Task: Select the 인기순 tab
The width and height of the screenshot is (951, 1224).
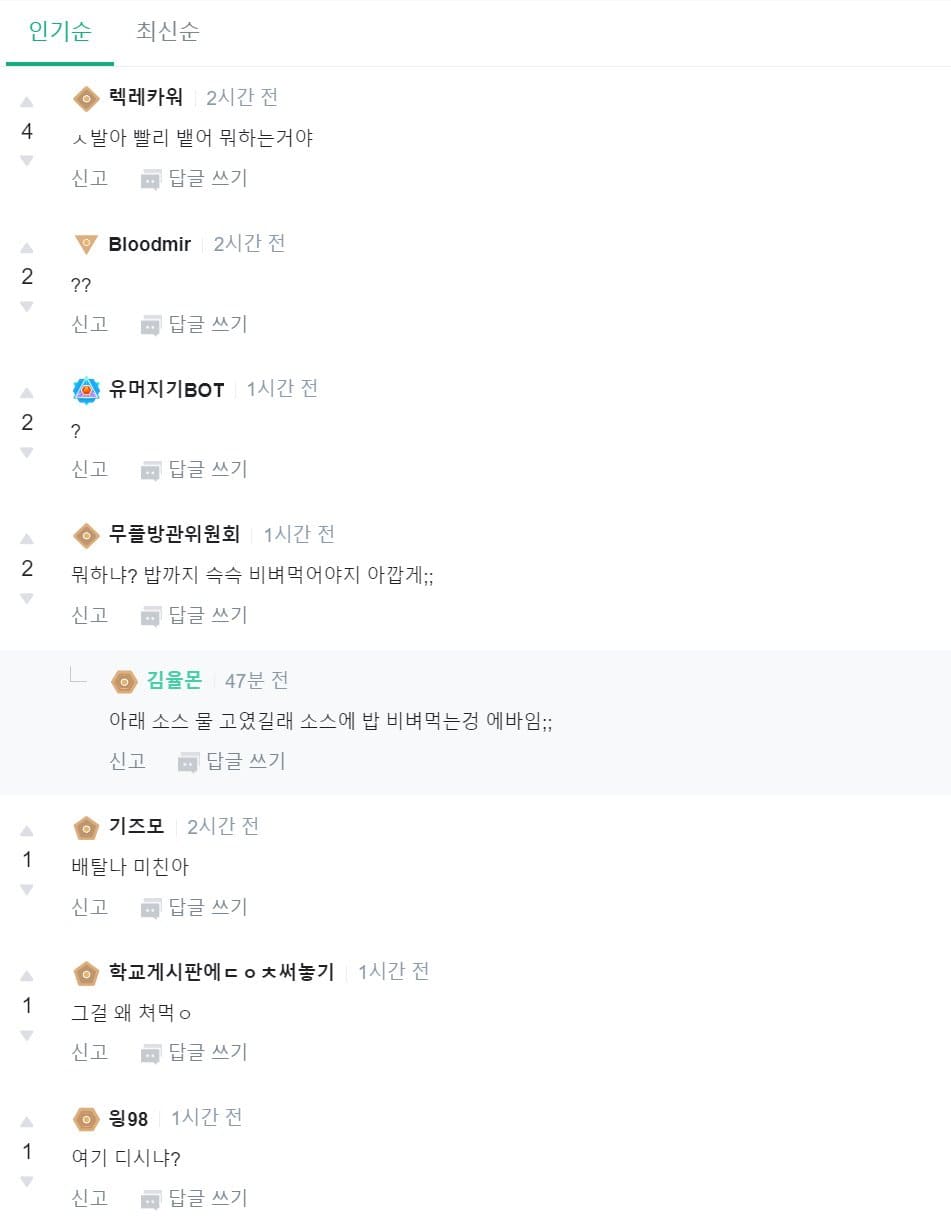Action: pos(60,31)
